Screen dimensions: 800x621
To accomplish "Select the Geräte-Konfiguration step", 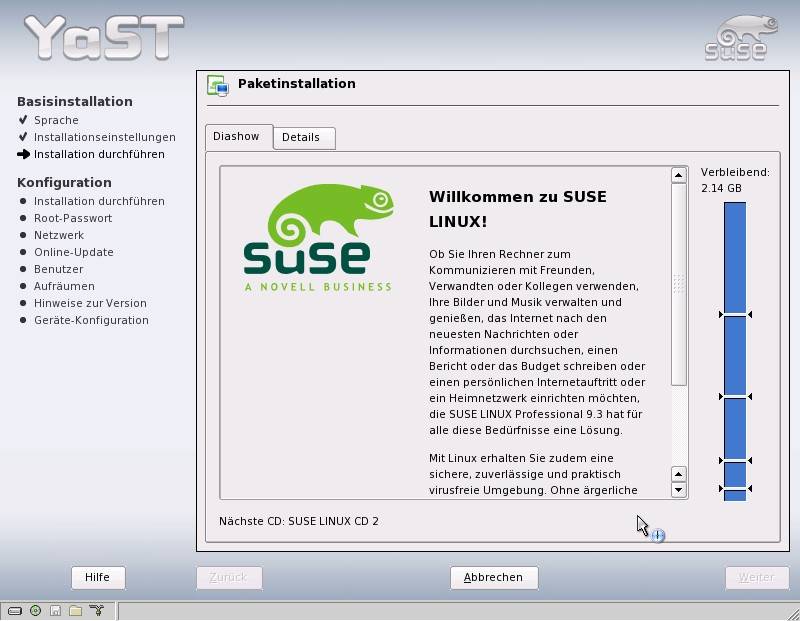I will [91, 320].
